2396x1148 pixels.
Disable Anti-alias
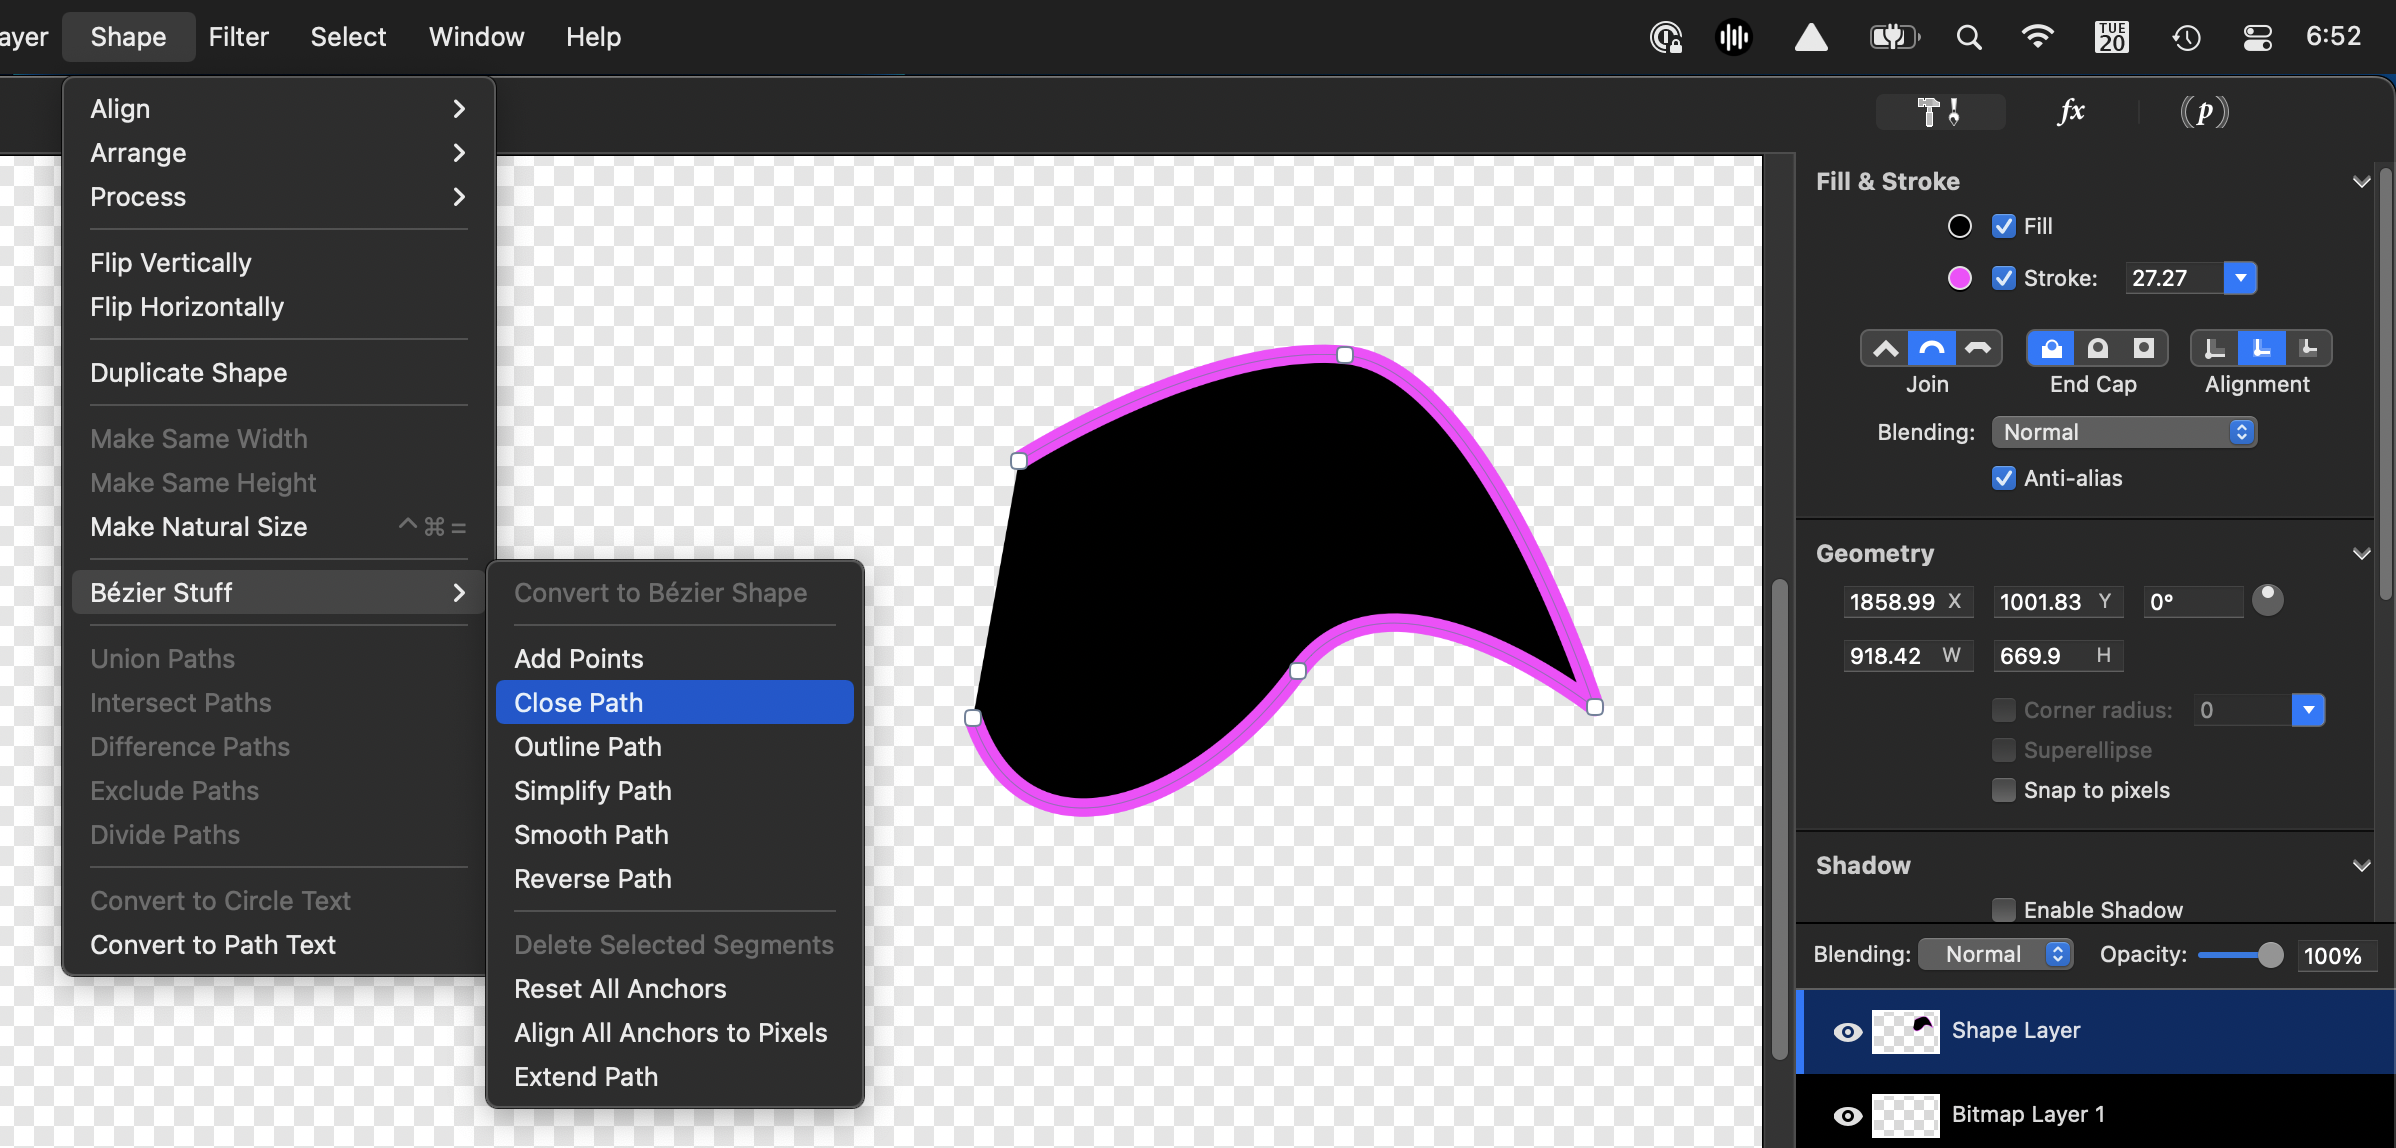2003,478
